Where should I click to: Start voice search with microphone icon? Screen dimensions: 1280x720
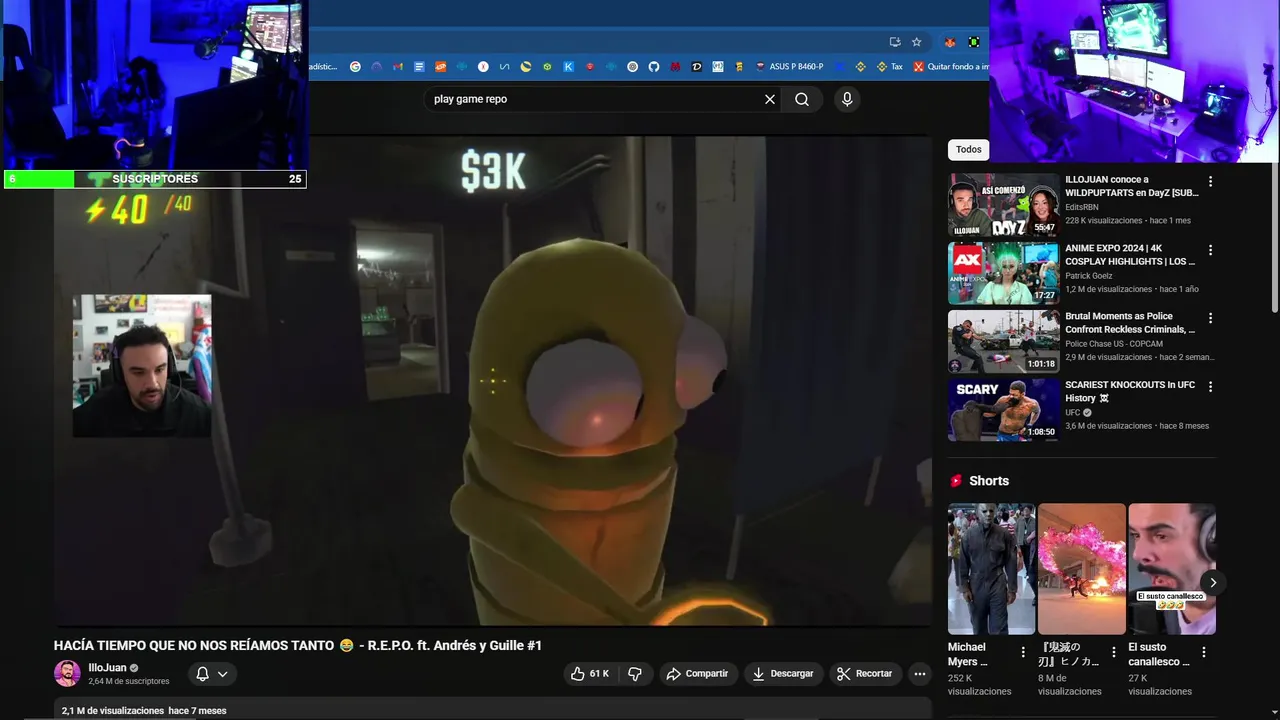[x=847, y=99]
